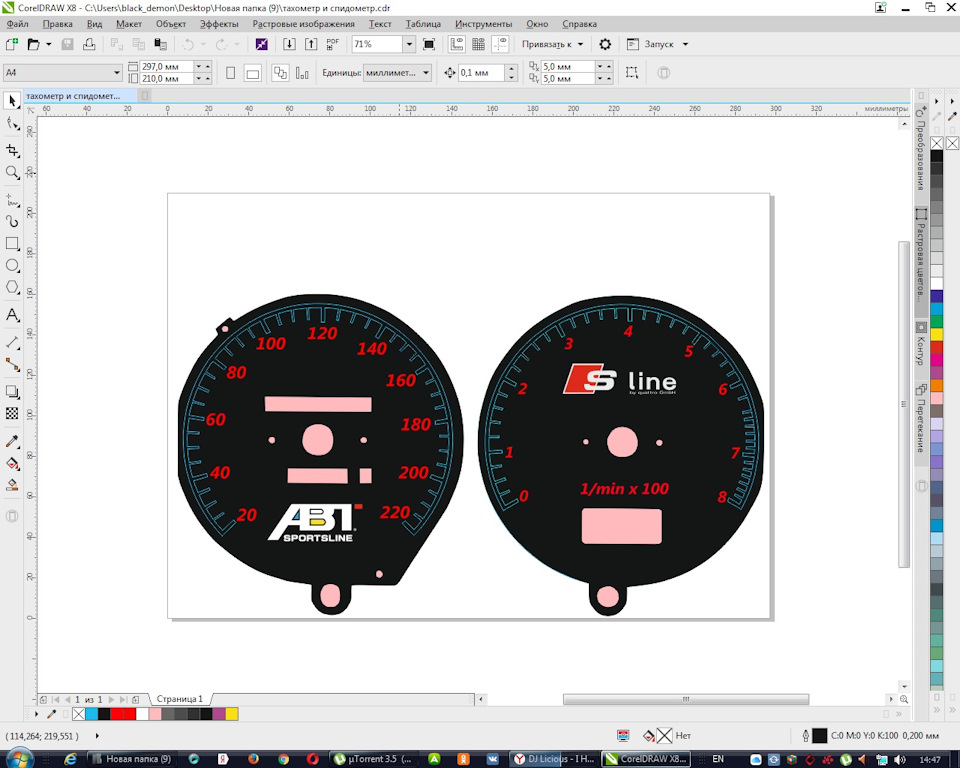960x768 pixels.
Task: Click the Open folder icon
Action: [x=34, y=44]
